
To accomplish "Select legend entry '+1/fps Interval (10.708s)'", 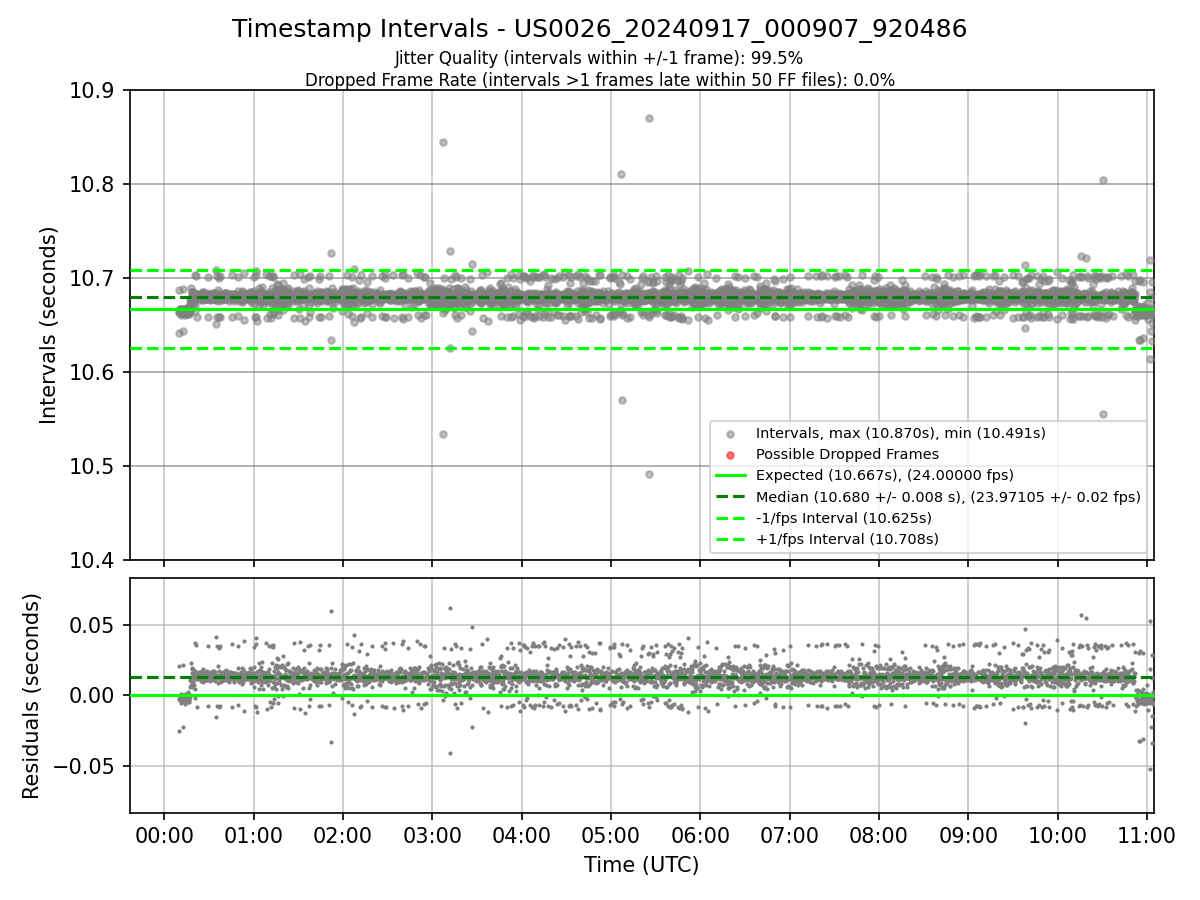I will click(847, 539).
